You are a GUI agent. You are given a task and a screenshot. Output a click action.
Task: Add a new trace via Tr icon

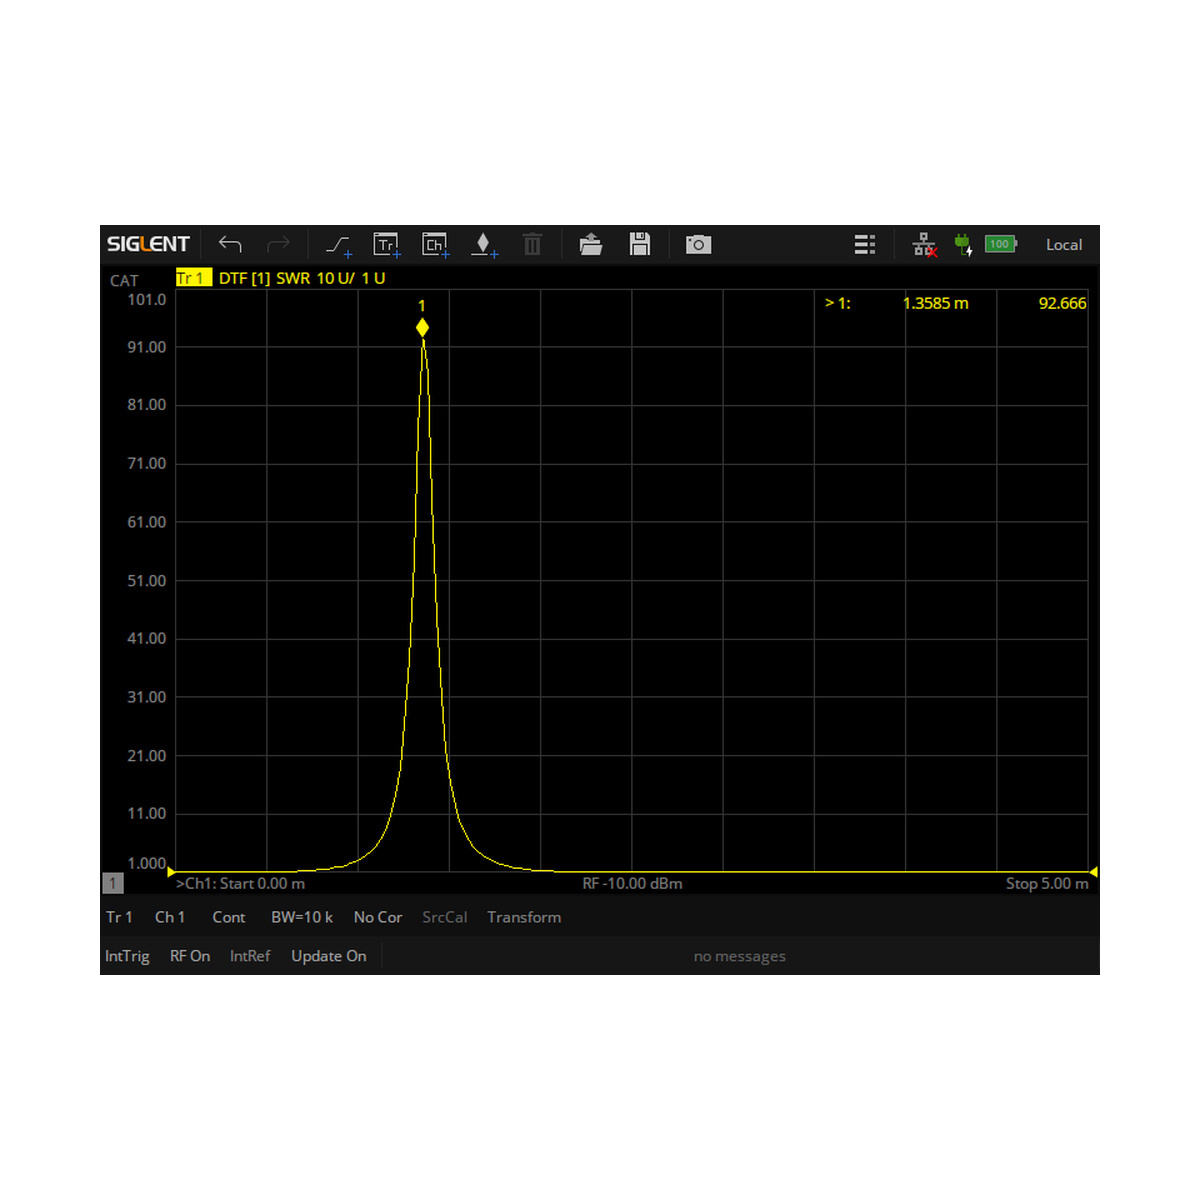[x=387, y=245]
